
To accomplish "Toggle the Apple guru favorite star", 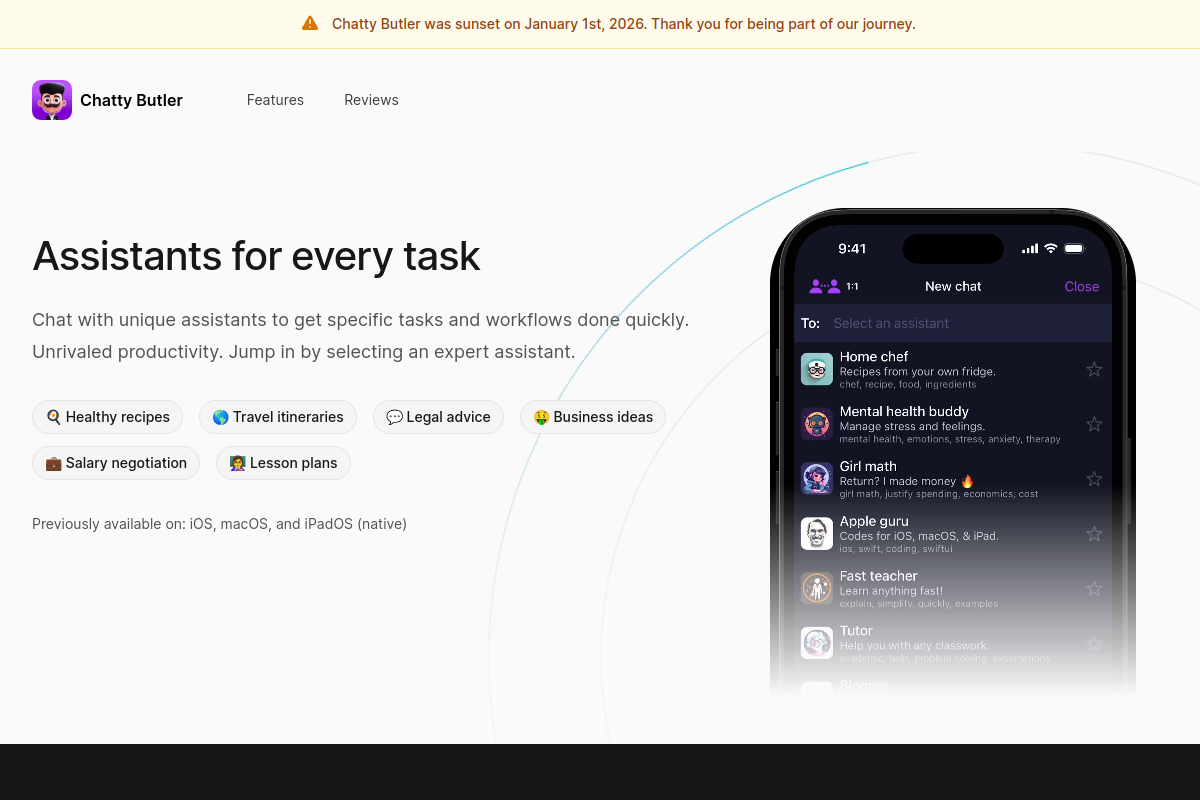I will coord(1094,534).
